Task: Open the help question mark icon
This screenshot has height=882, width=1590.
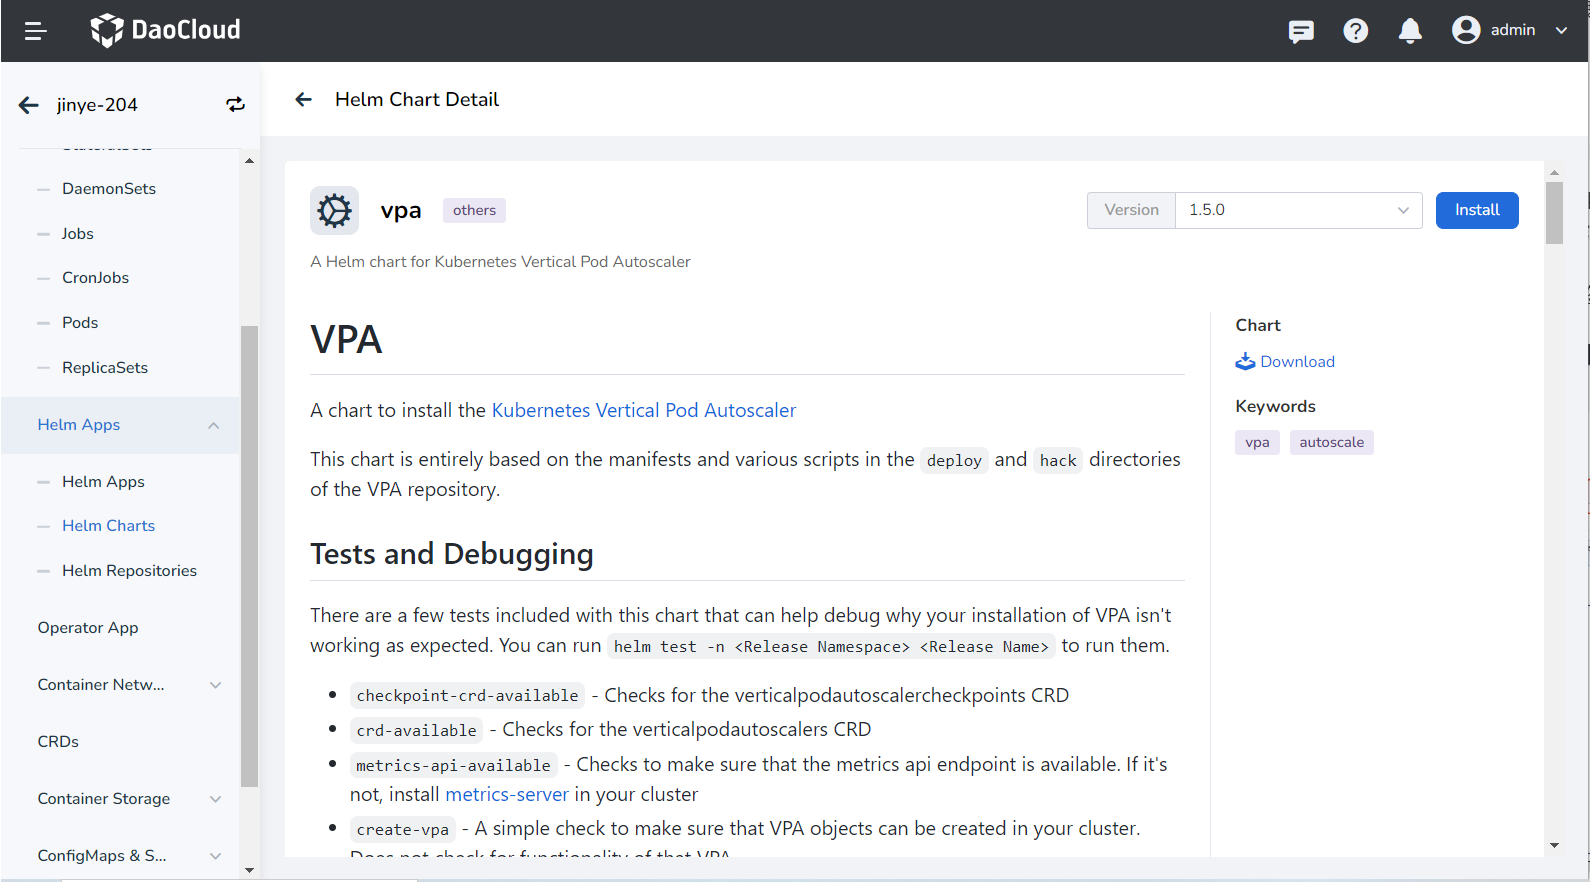Action: [x=1355, y=31]
